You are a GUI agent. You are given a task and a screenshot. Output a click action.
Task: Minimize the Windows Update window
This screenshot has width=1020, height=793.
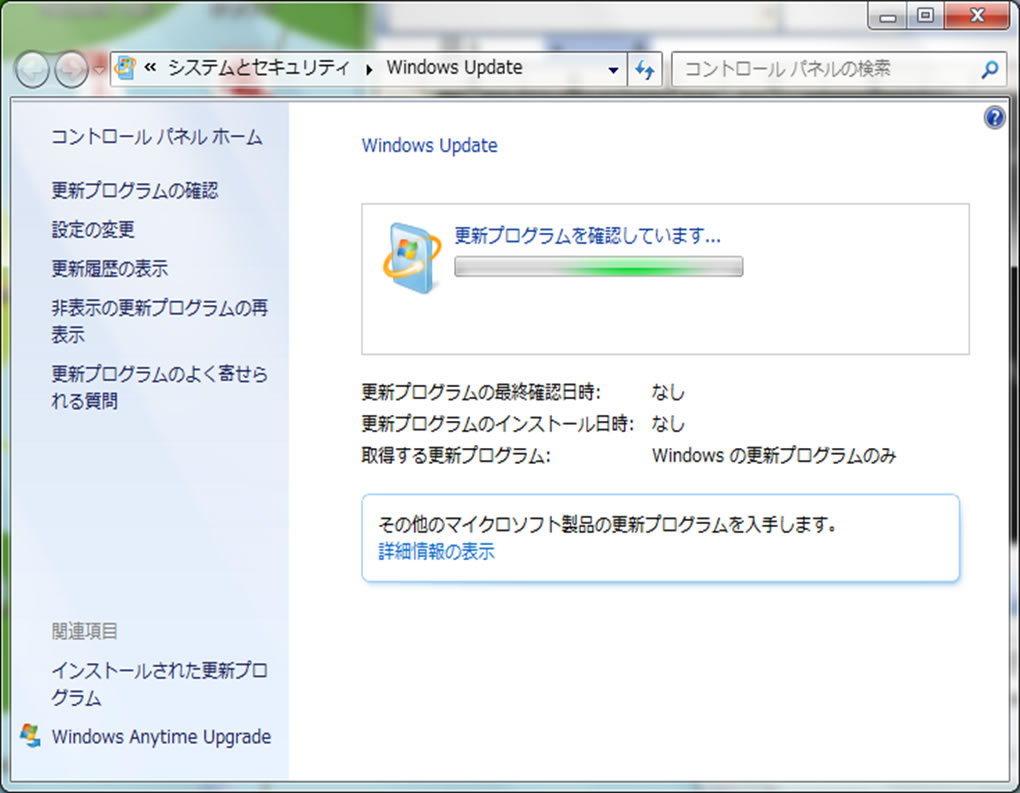pos(888,16)
